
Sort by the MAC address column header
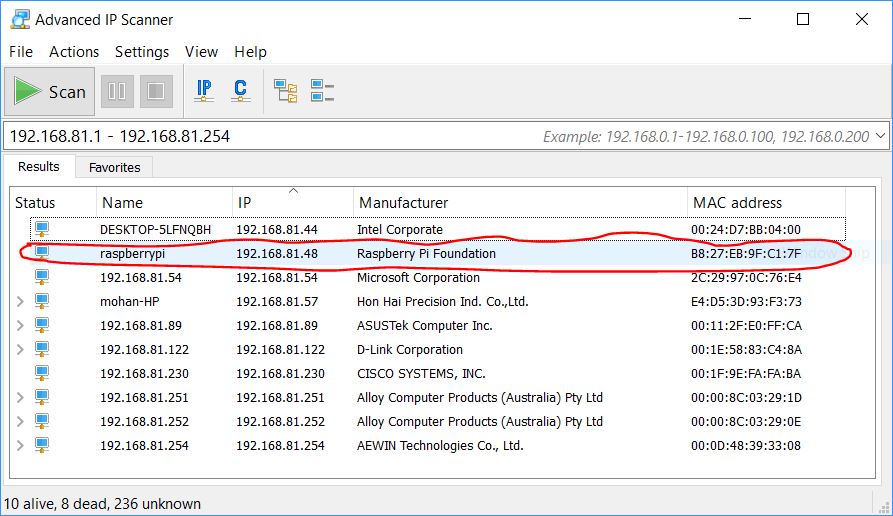tap(766, 203)
